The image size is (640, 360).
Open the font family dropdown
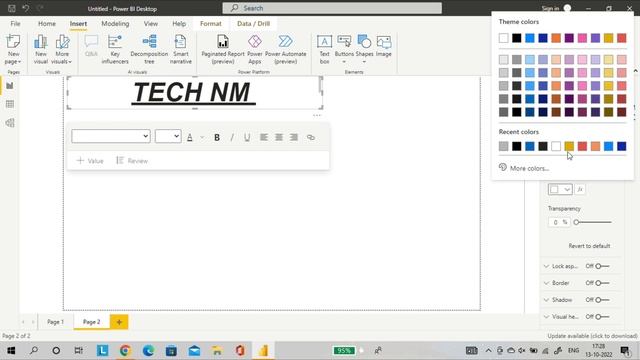(x=111, y=136)
